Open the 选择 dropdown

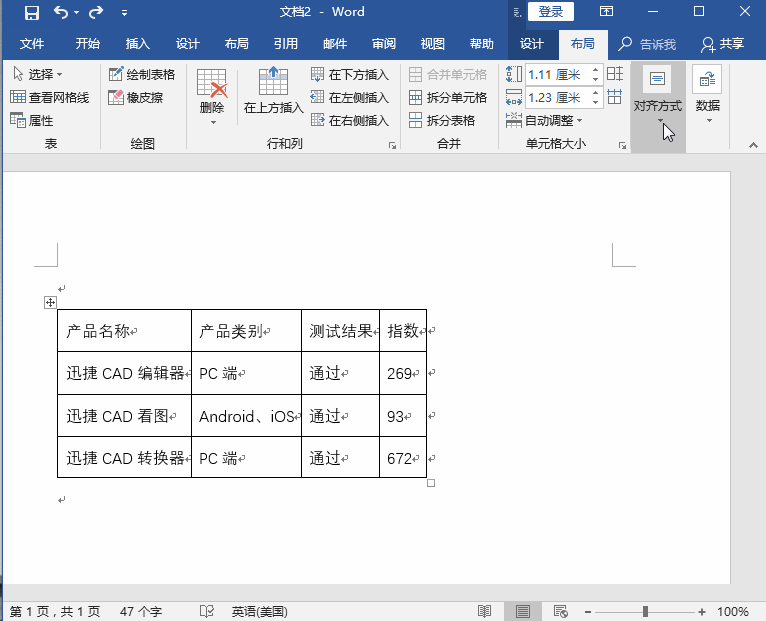coord(37,74)
